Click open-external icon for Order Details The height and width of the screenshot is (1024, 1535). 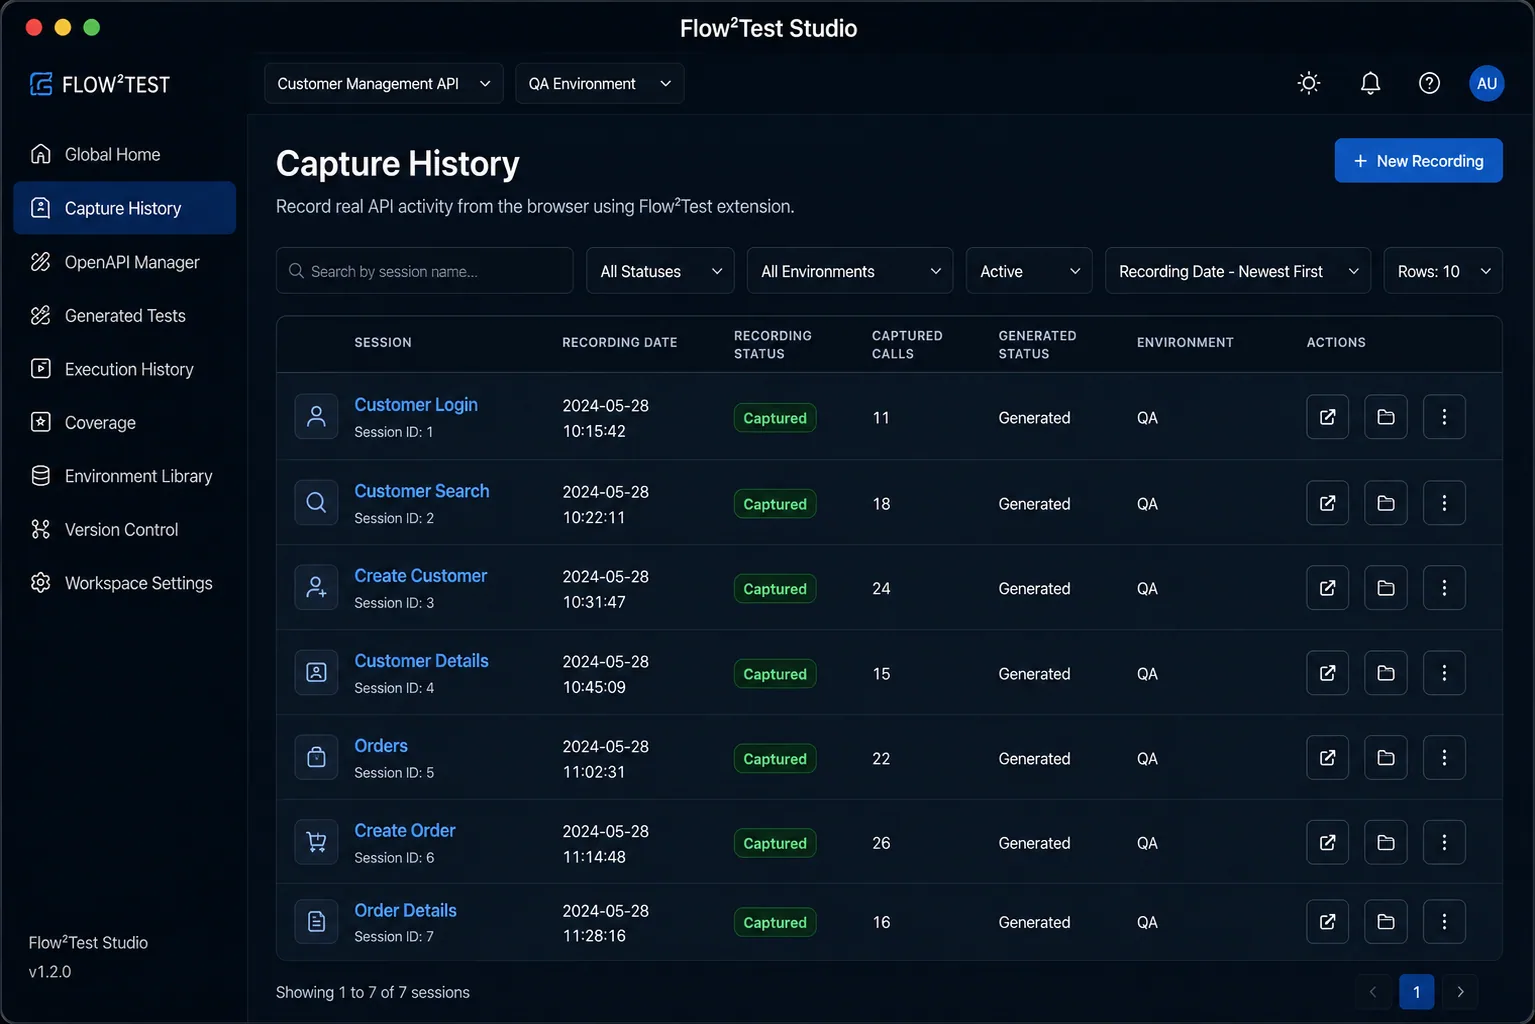point(1327,922)
